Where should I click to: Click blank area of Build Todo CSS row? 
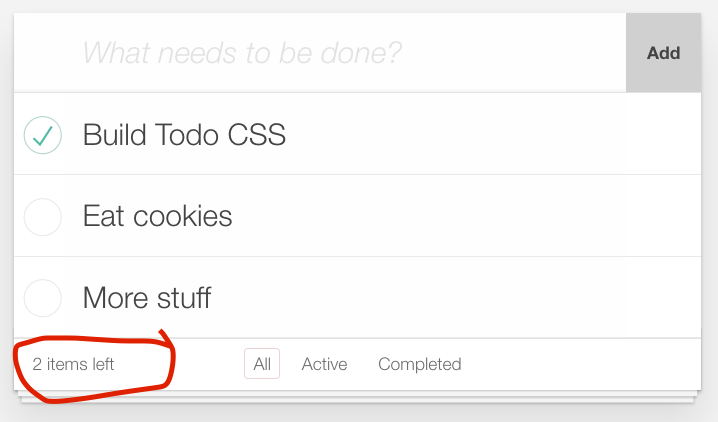(x=490, y=135)
